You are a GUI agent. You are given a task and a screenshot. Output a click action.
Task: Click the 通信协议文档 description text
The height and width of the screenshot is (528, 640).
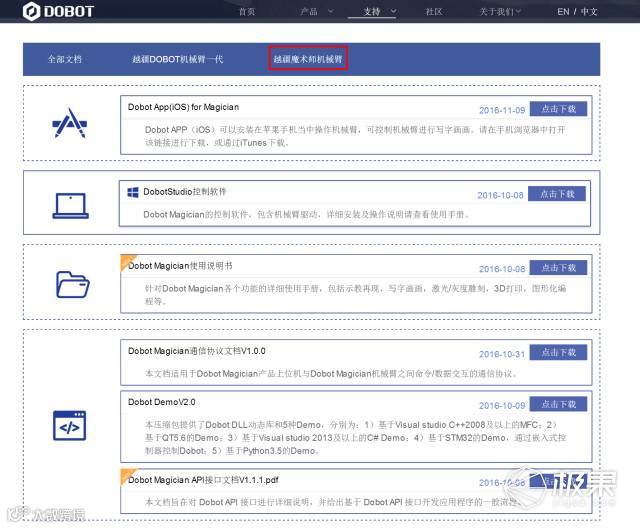[x=331, y=373]
